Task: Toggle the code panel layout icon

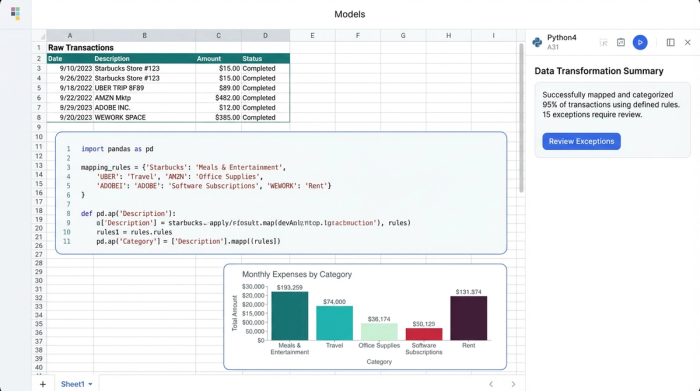Action: coord(671,42)
